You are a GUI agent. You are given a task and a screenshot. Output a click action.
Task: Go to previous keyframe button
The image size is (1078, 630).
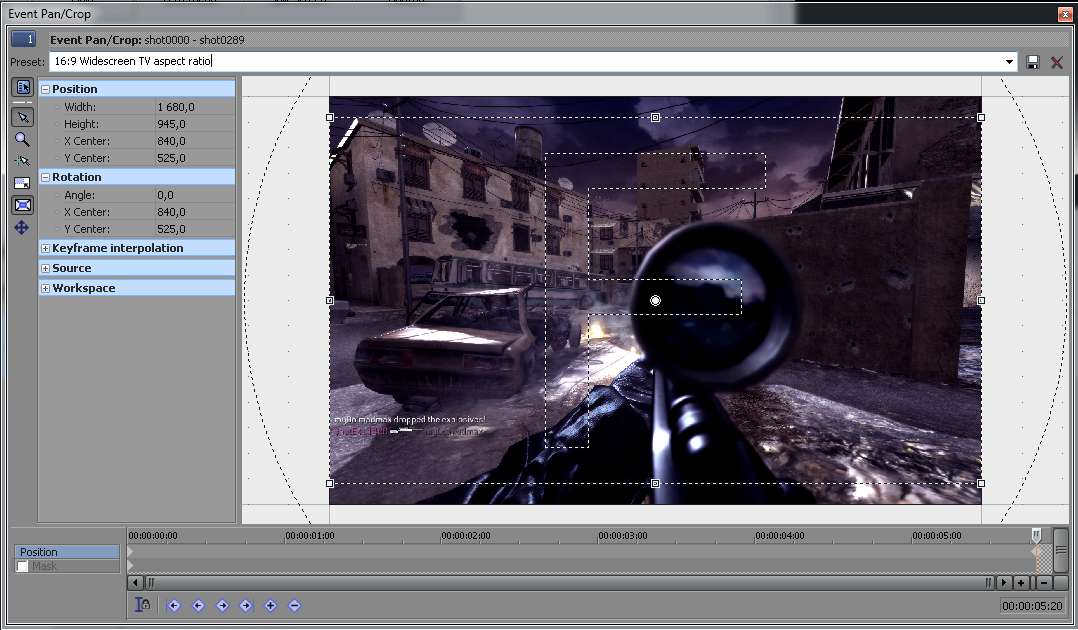point(198,605)
